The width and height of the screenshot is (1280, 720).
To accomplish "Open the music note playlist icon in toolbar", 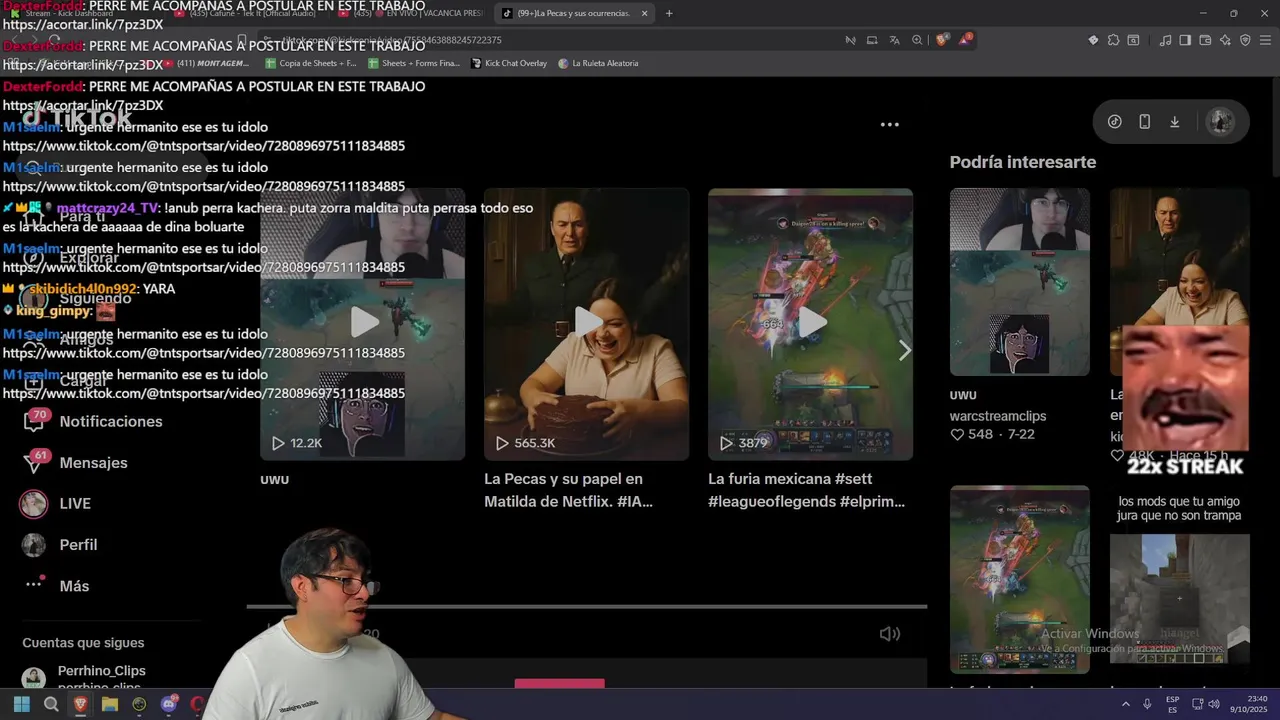I will point(1165,40).
